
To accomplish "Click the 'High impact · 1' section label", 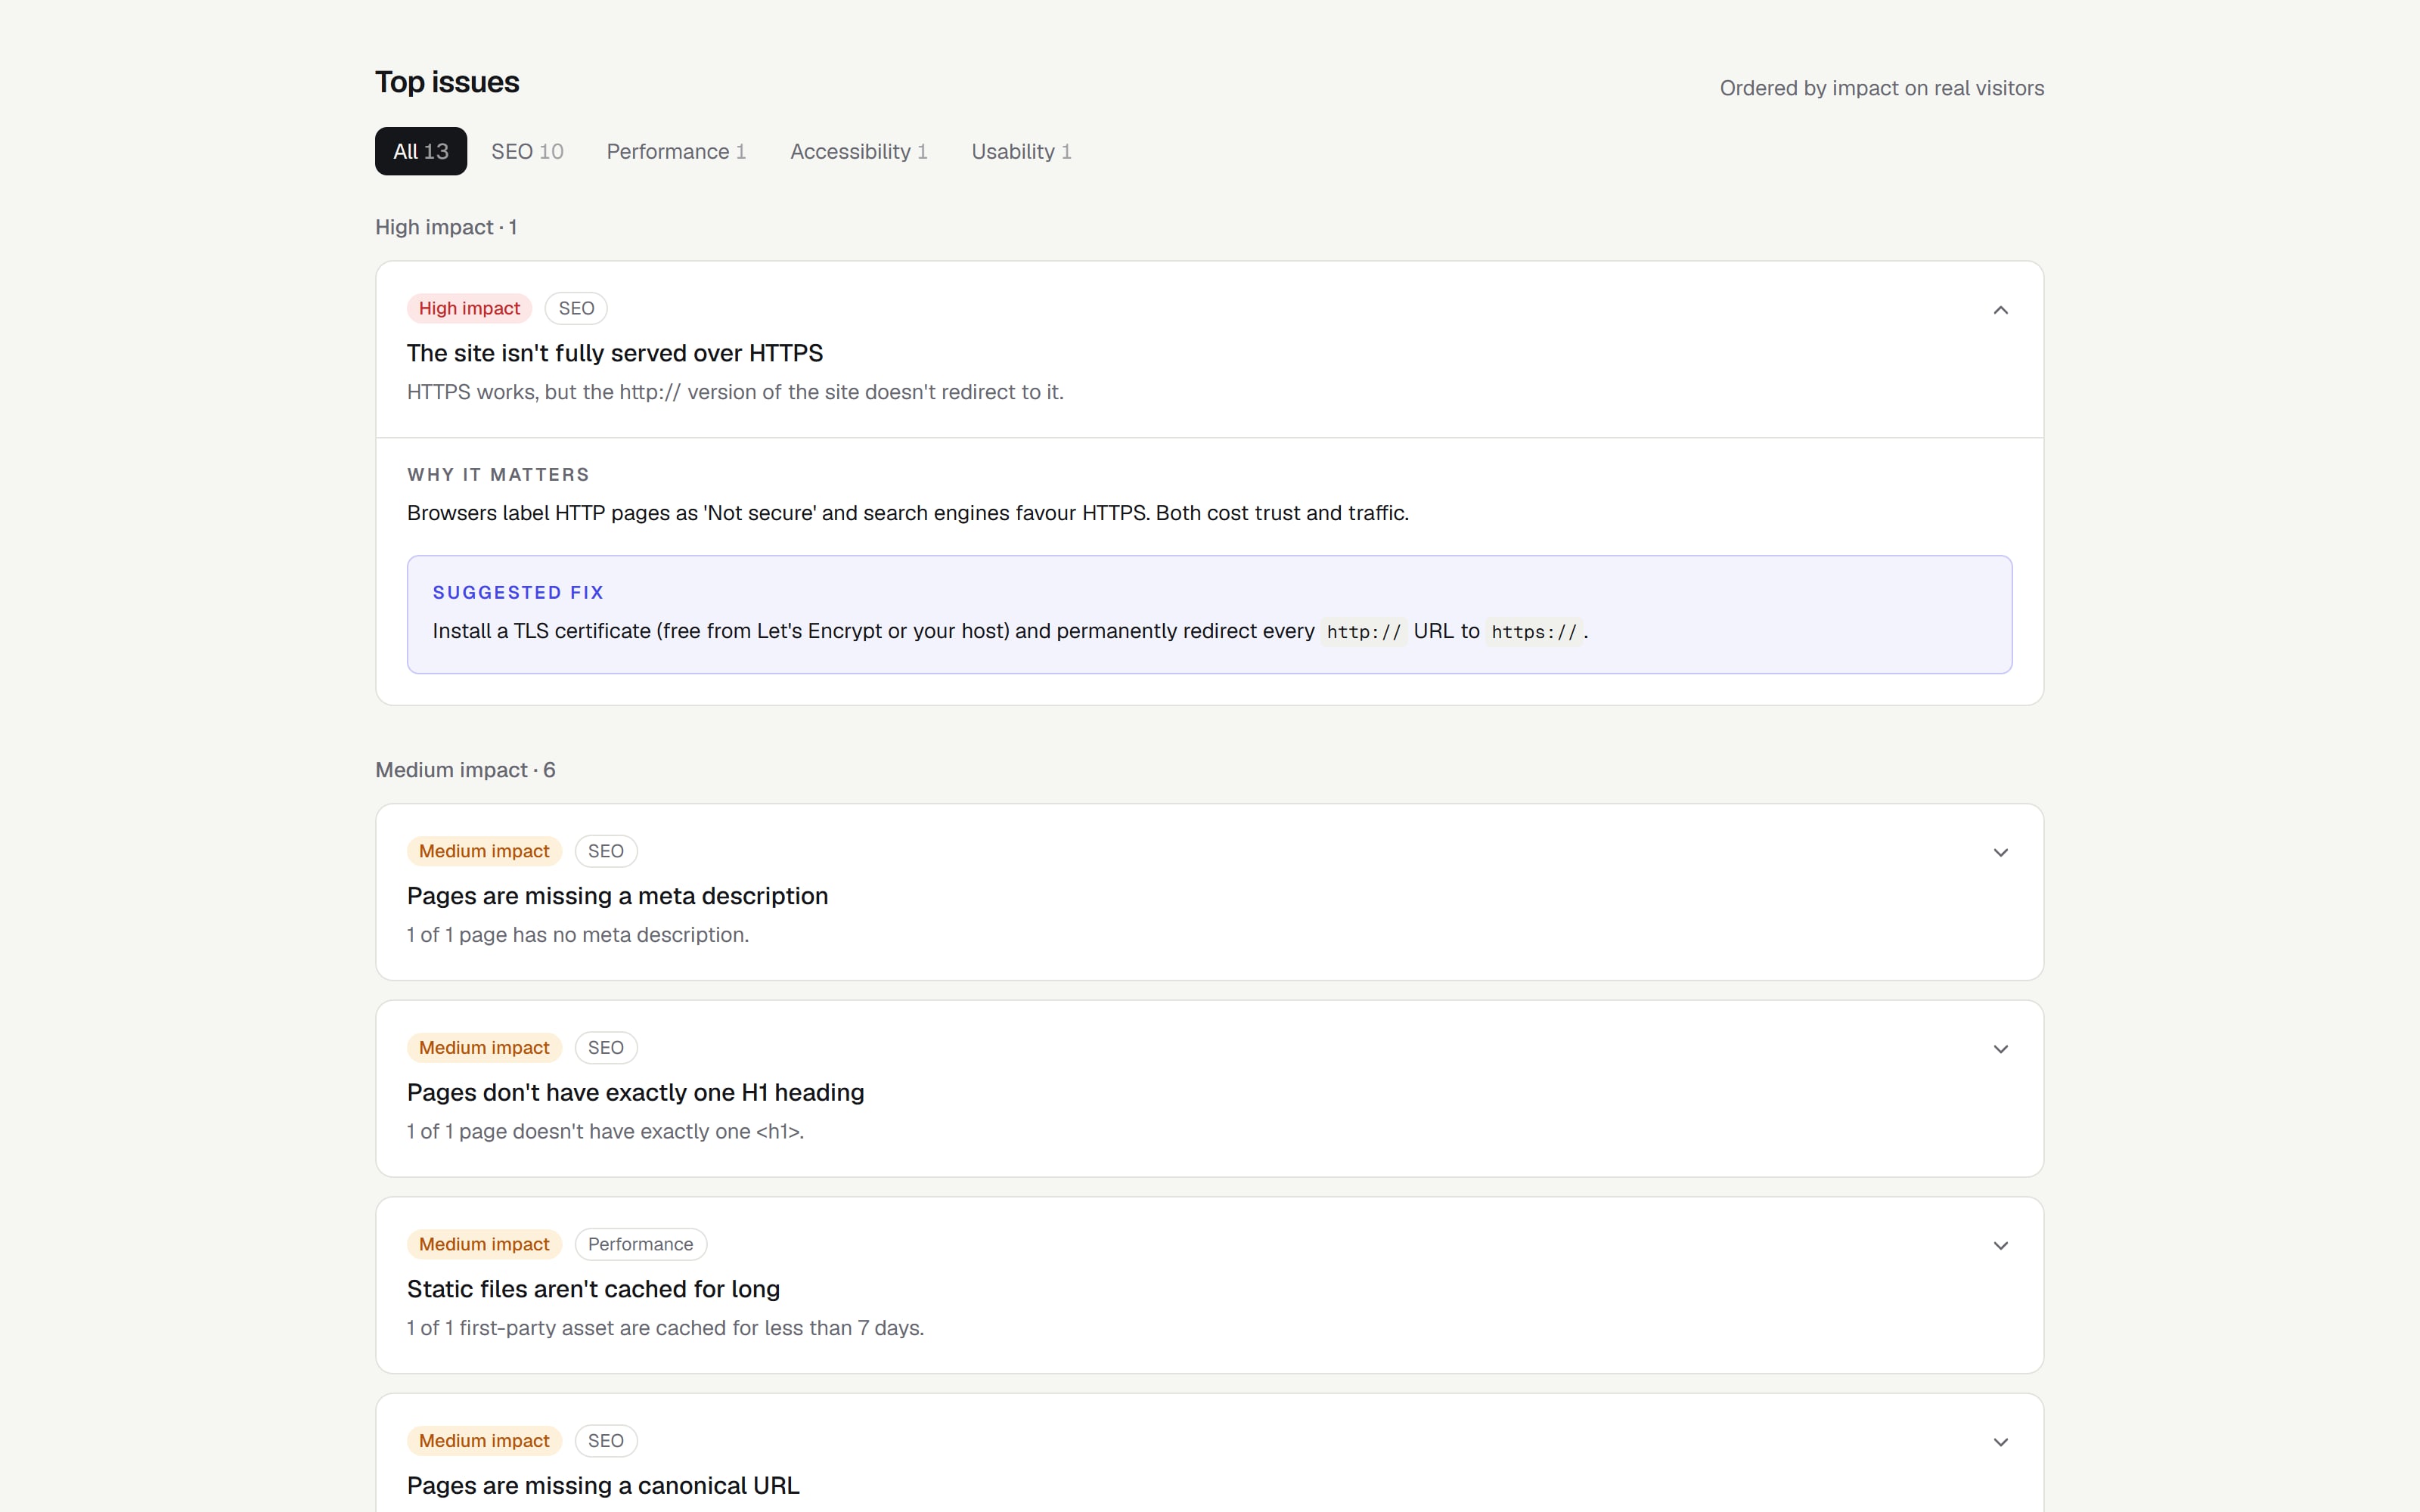I will click(x=446, y=227).
